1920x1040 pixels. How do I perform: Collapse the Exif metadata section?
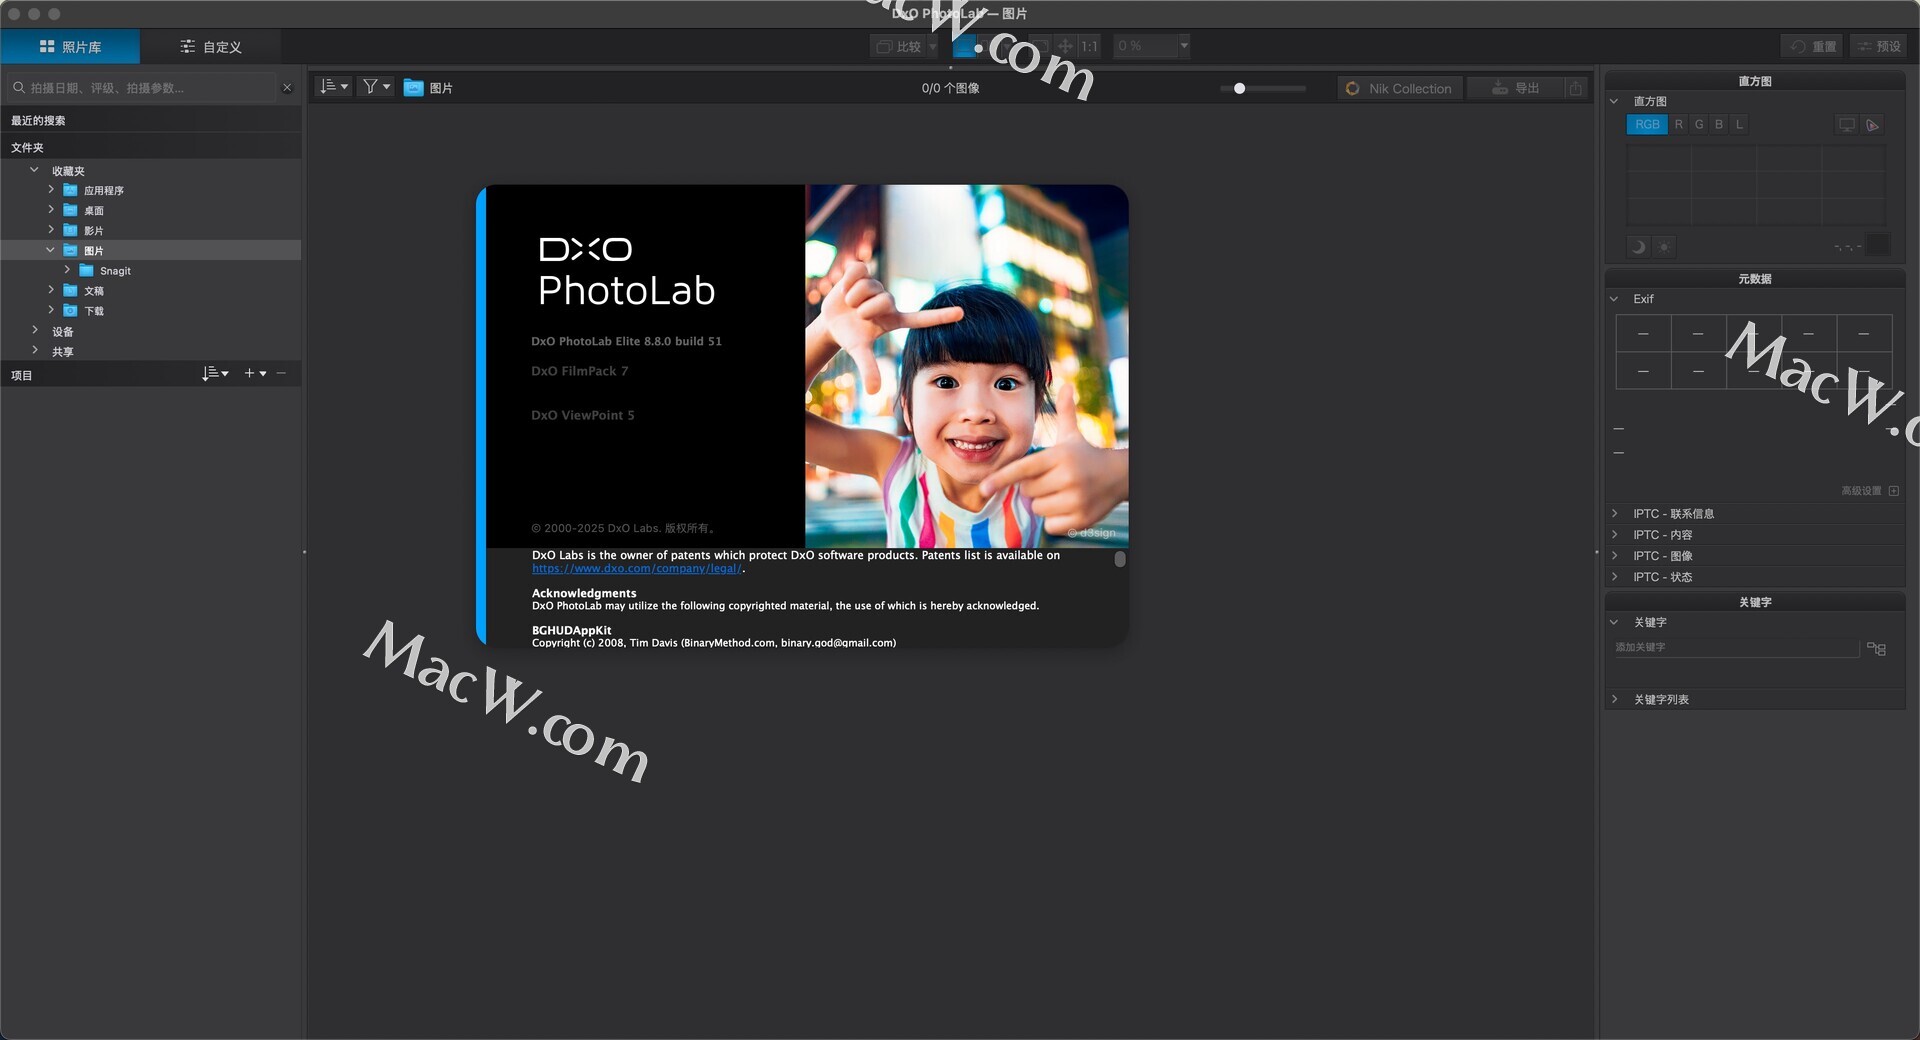pyautogui.click(x=1614, y=299)
